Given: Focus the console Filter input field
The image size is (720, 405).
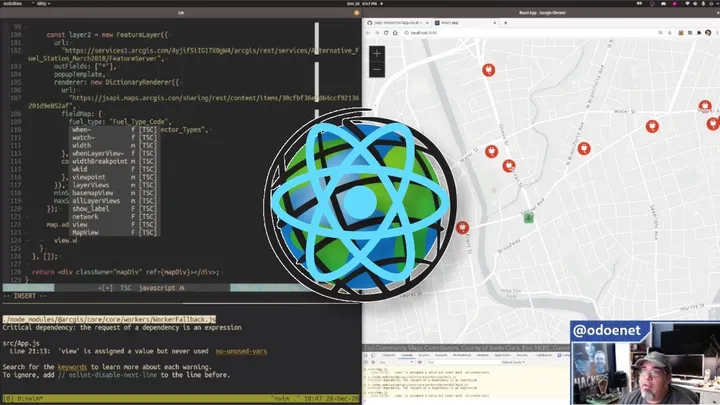Looking at the screenshot, I should pos(461,362).
